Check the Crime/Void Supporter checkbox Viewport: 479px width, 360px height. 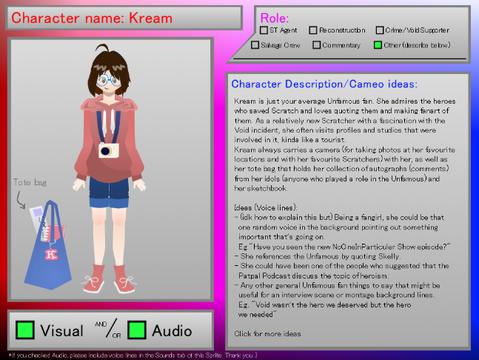(x=380, y=30)
